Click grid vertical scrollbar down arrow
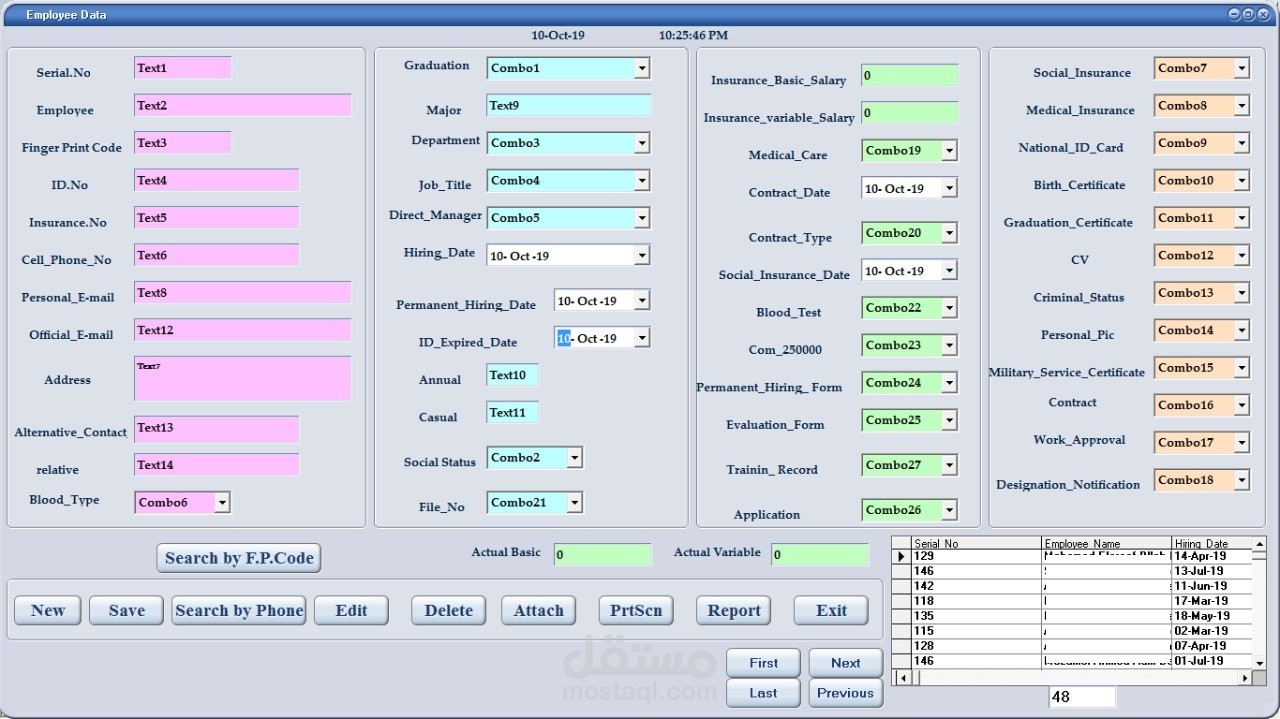1280x719 pixels. tap(1259, 662)
